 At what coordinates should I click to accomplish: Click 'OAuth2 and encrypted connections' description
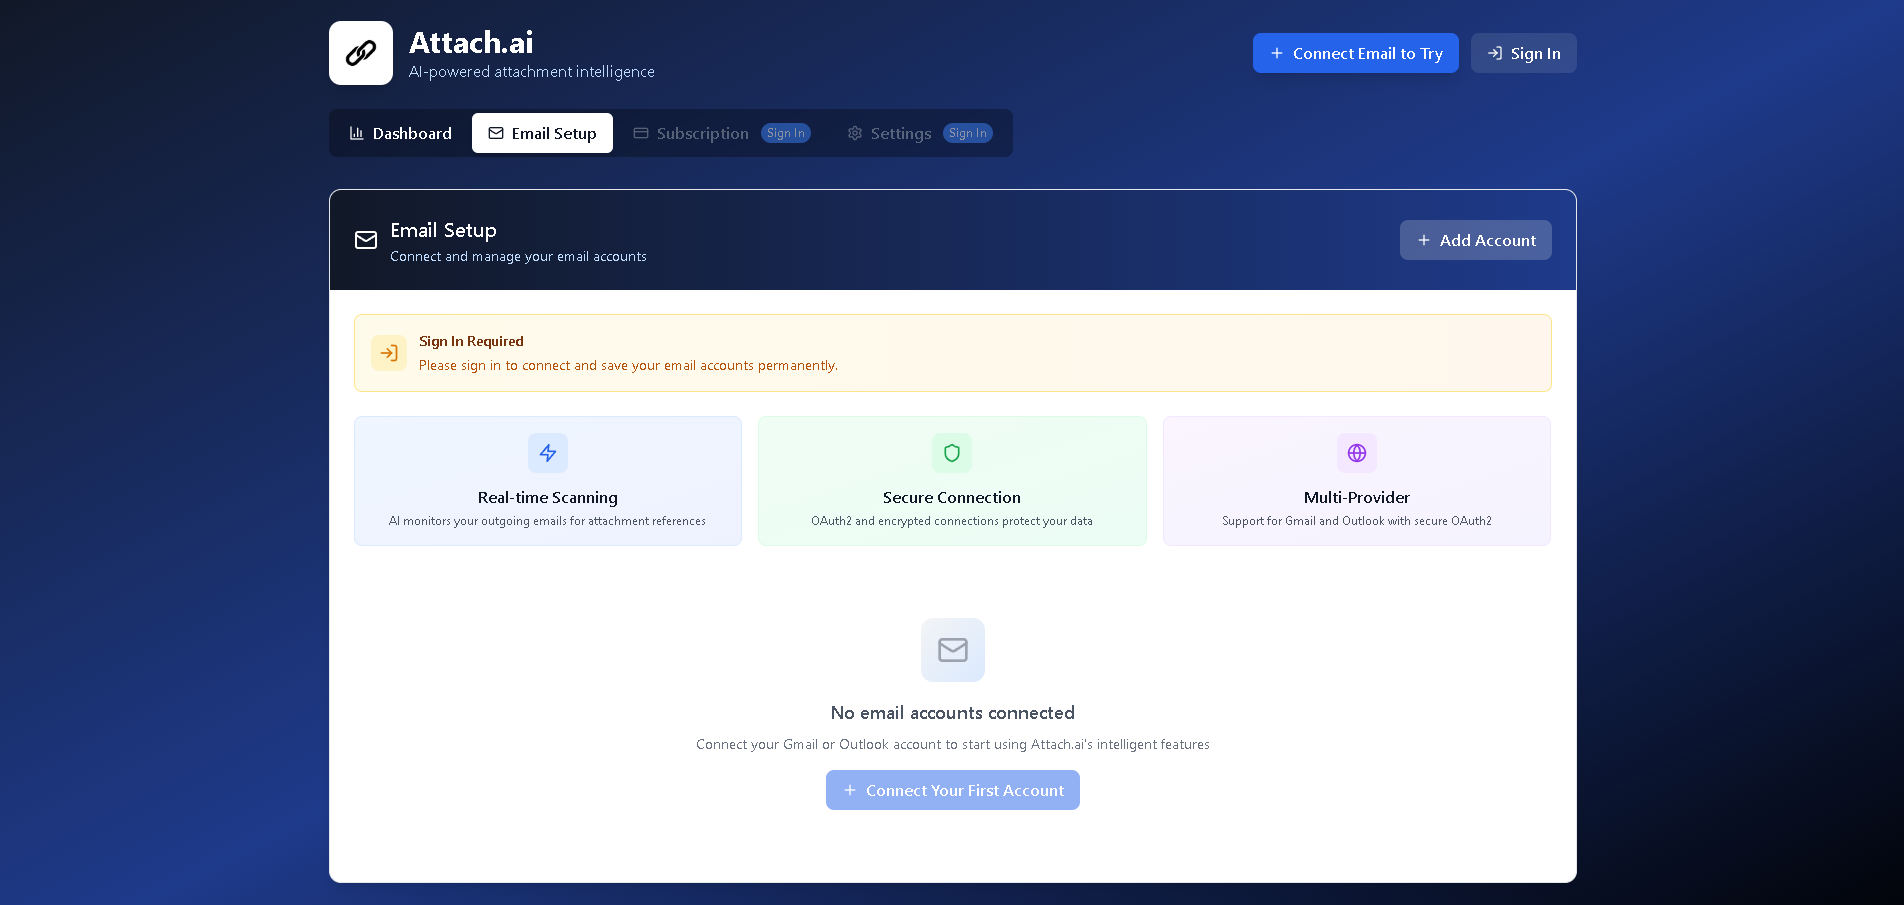click(952, 521)
